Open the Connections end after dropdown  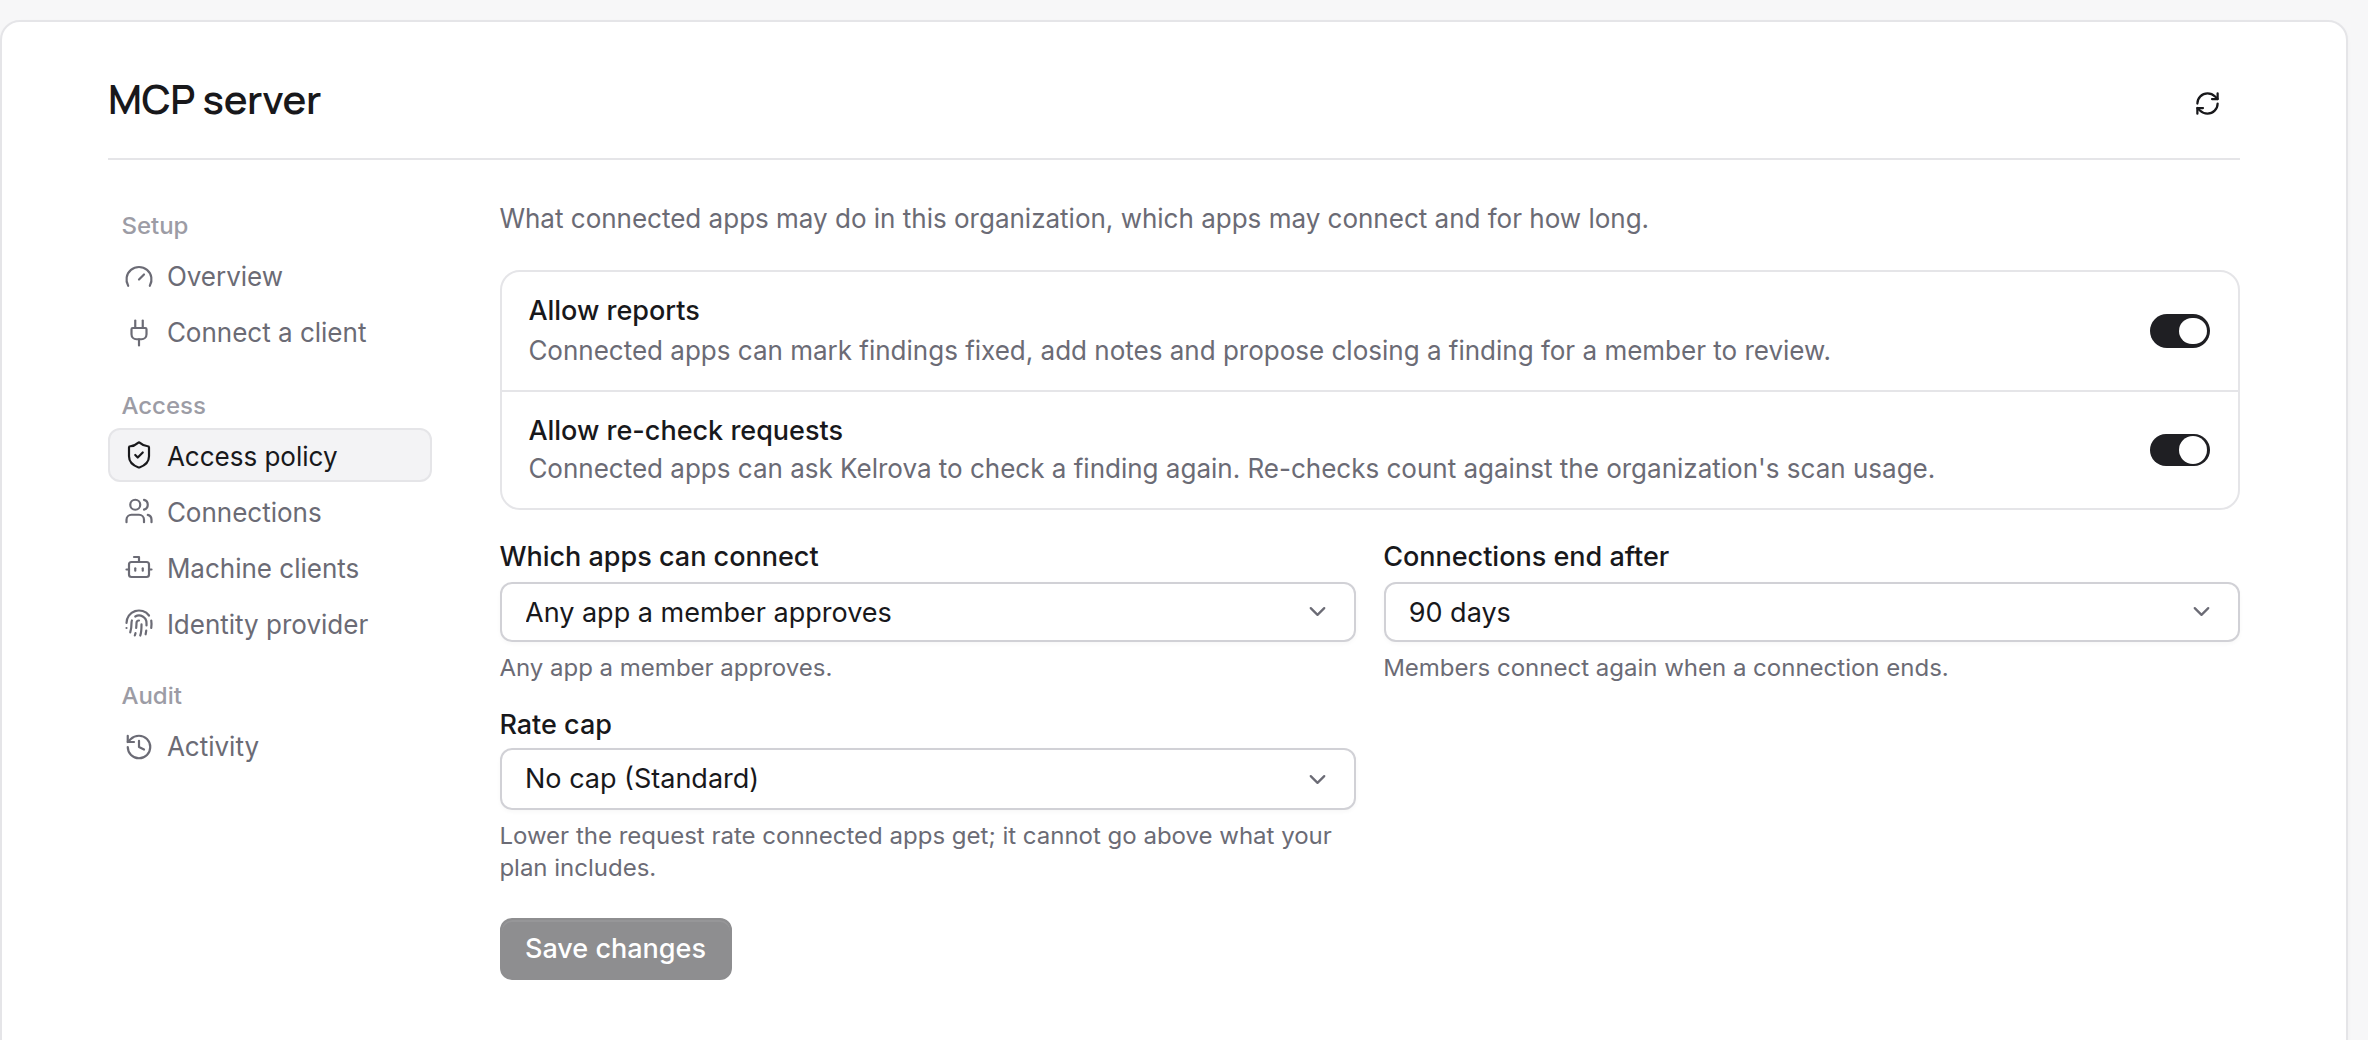1811,612
